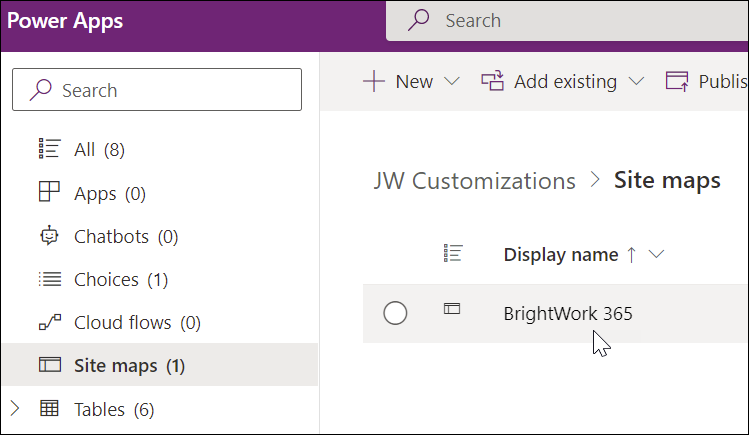Viewport: 749px width, 435px height.
Task: Open Display name column sort dropdown
Action: (657, 255)
